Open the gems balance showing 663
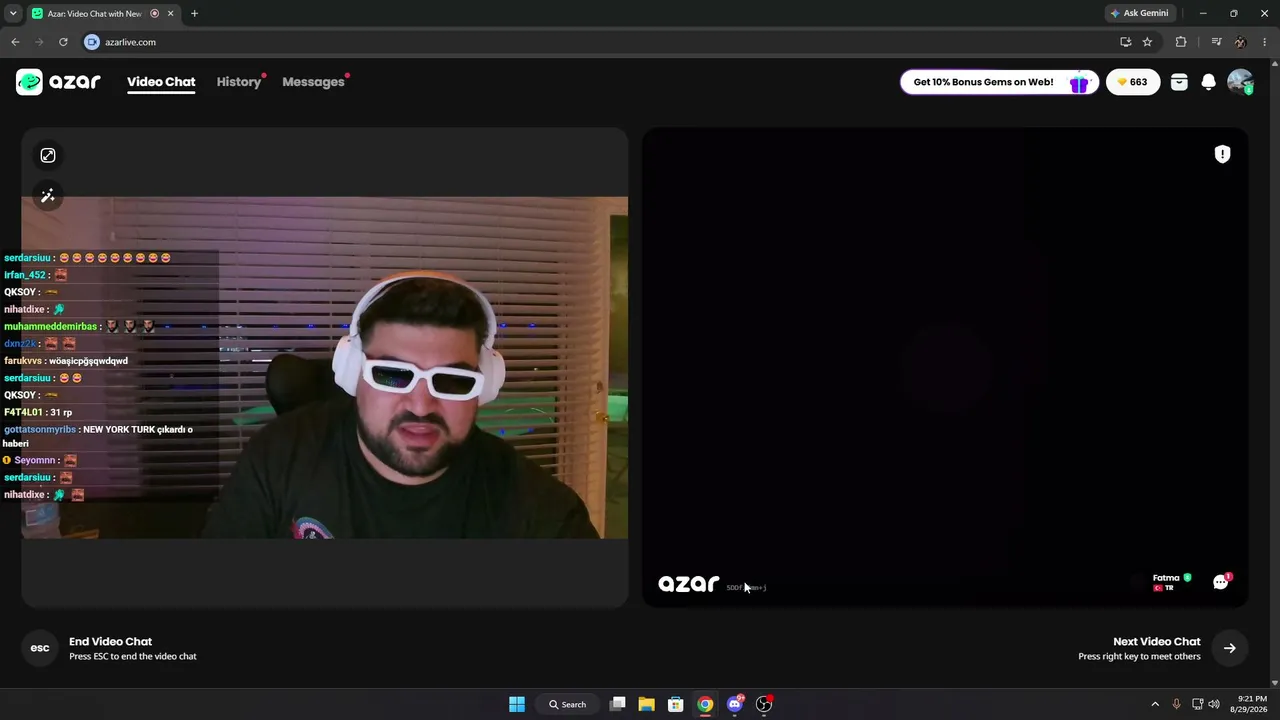The height and width of the screenshot is (720, 1280). pyautogui.click(x=1132, y=82)
